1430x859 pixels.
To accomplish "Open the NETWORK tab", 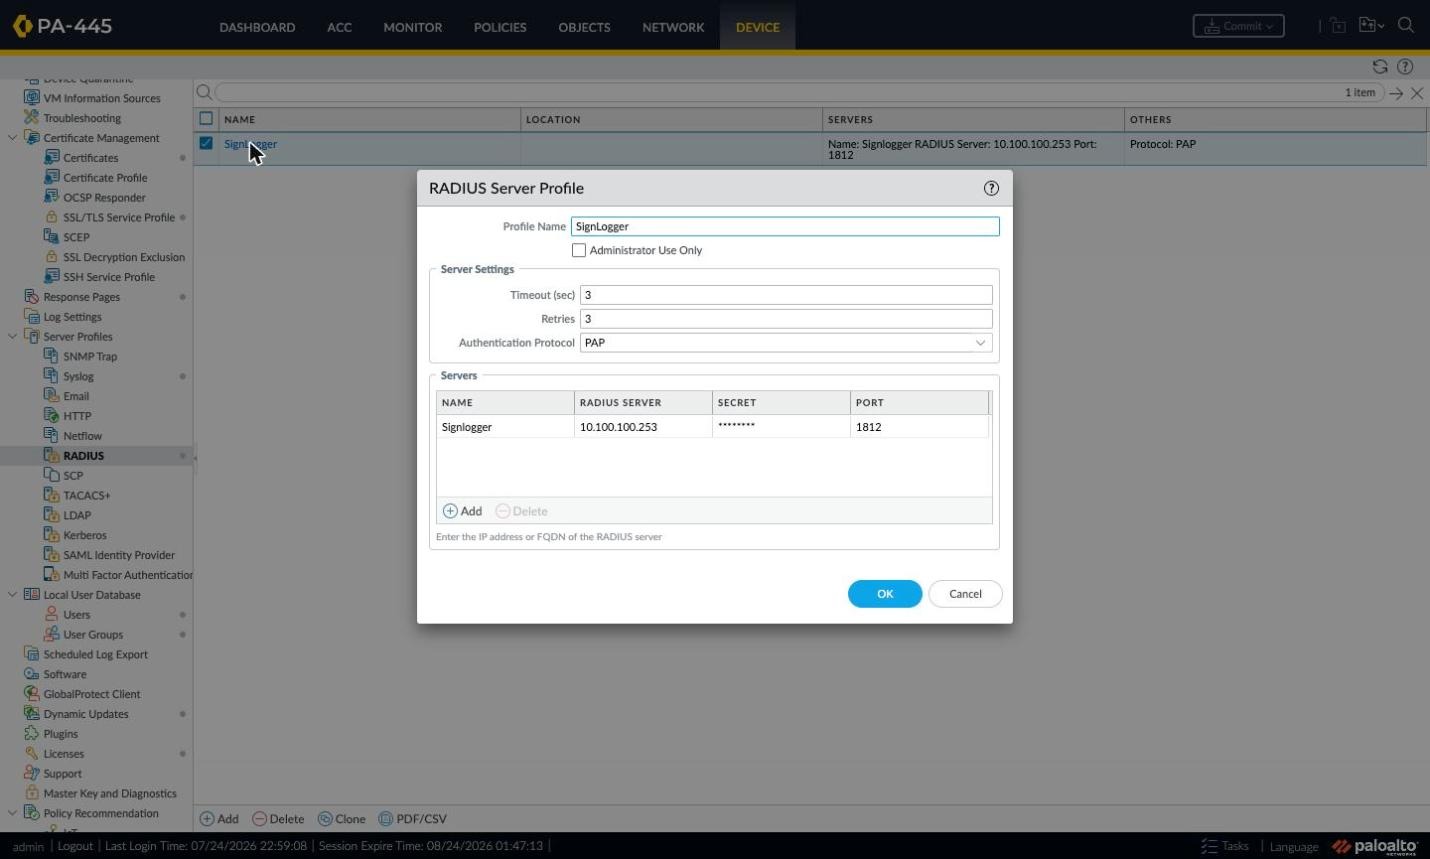I will click(673, 27).
